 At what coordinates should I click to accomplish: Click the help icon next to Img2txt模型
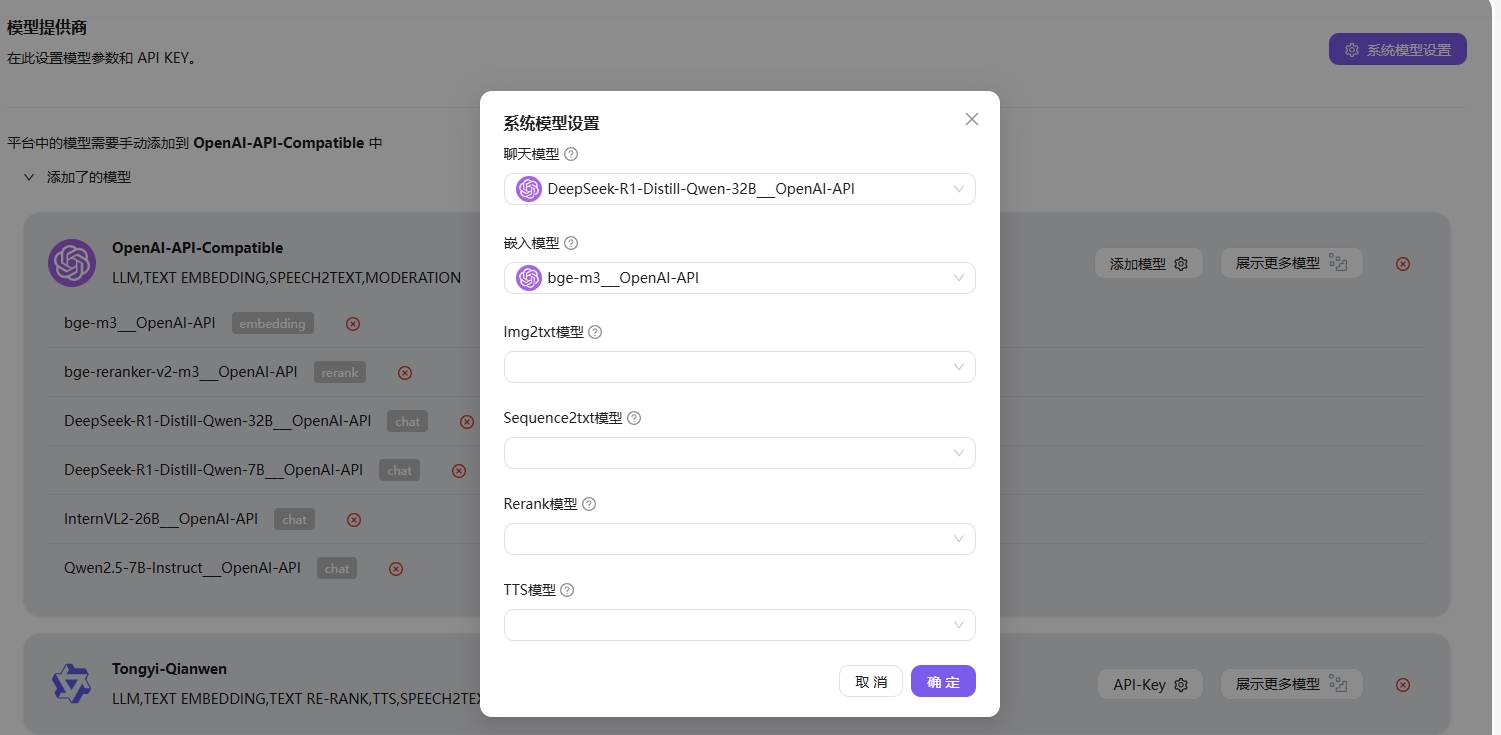[x=595, y=332]
